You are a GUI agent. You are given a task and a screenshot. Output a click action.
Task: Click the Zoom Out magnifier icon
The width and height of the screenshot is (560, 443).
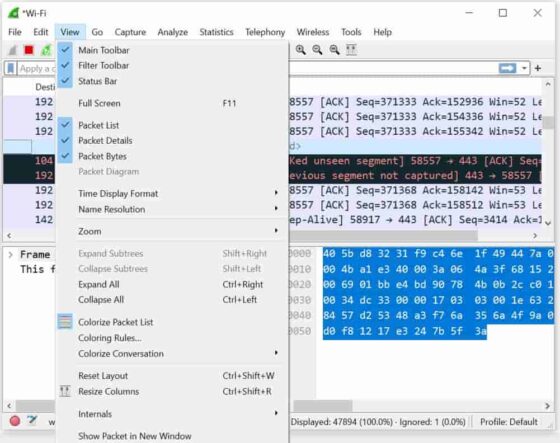[x=318, y=50]
